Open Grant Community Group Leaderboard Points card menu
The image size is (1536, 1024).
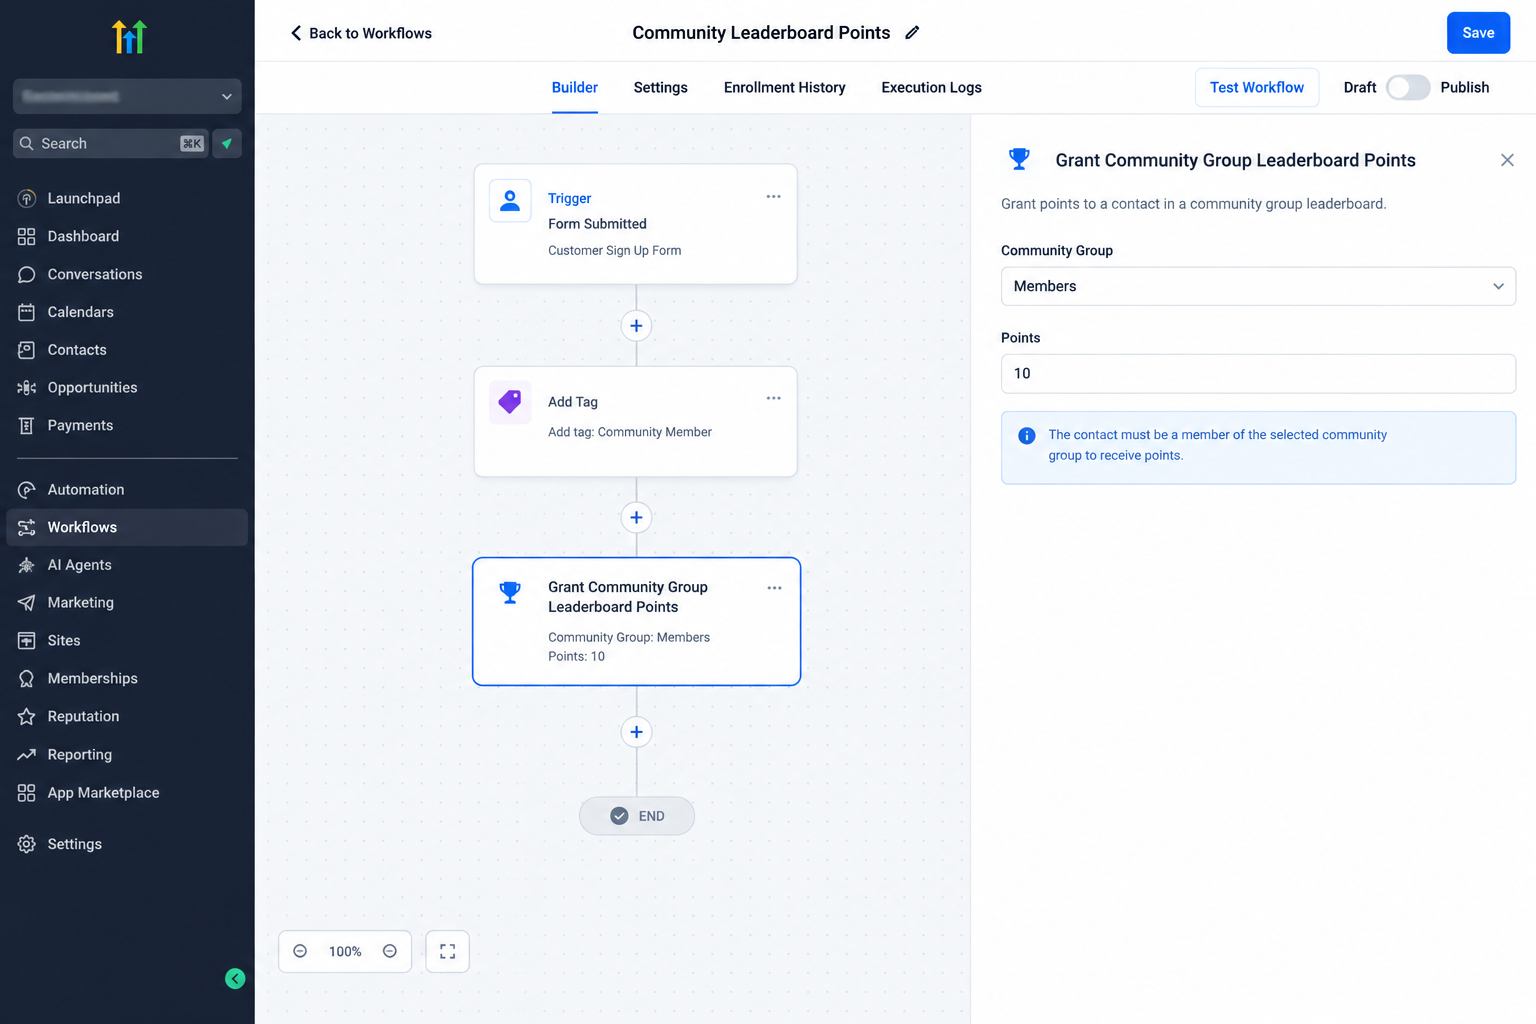click(774, 588)
